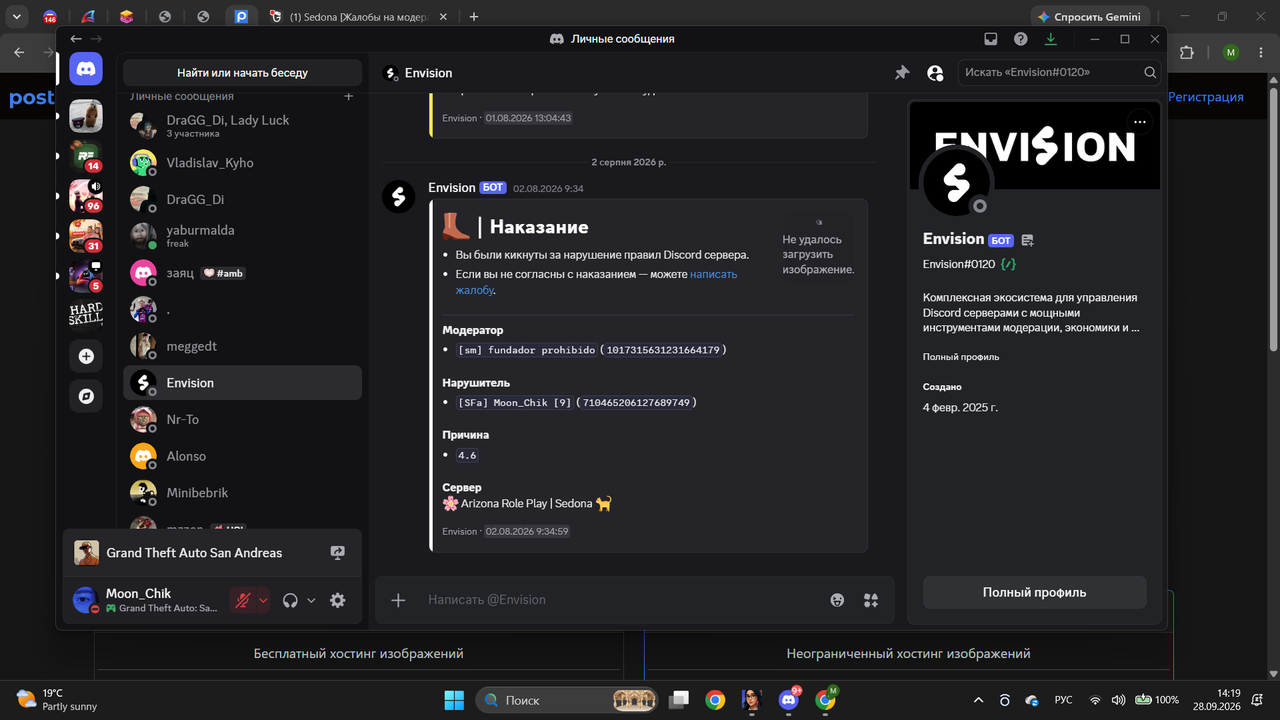Open the HARD SKILL server

pos(86,314)
